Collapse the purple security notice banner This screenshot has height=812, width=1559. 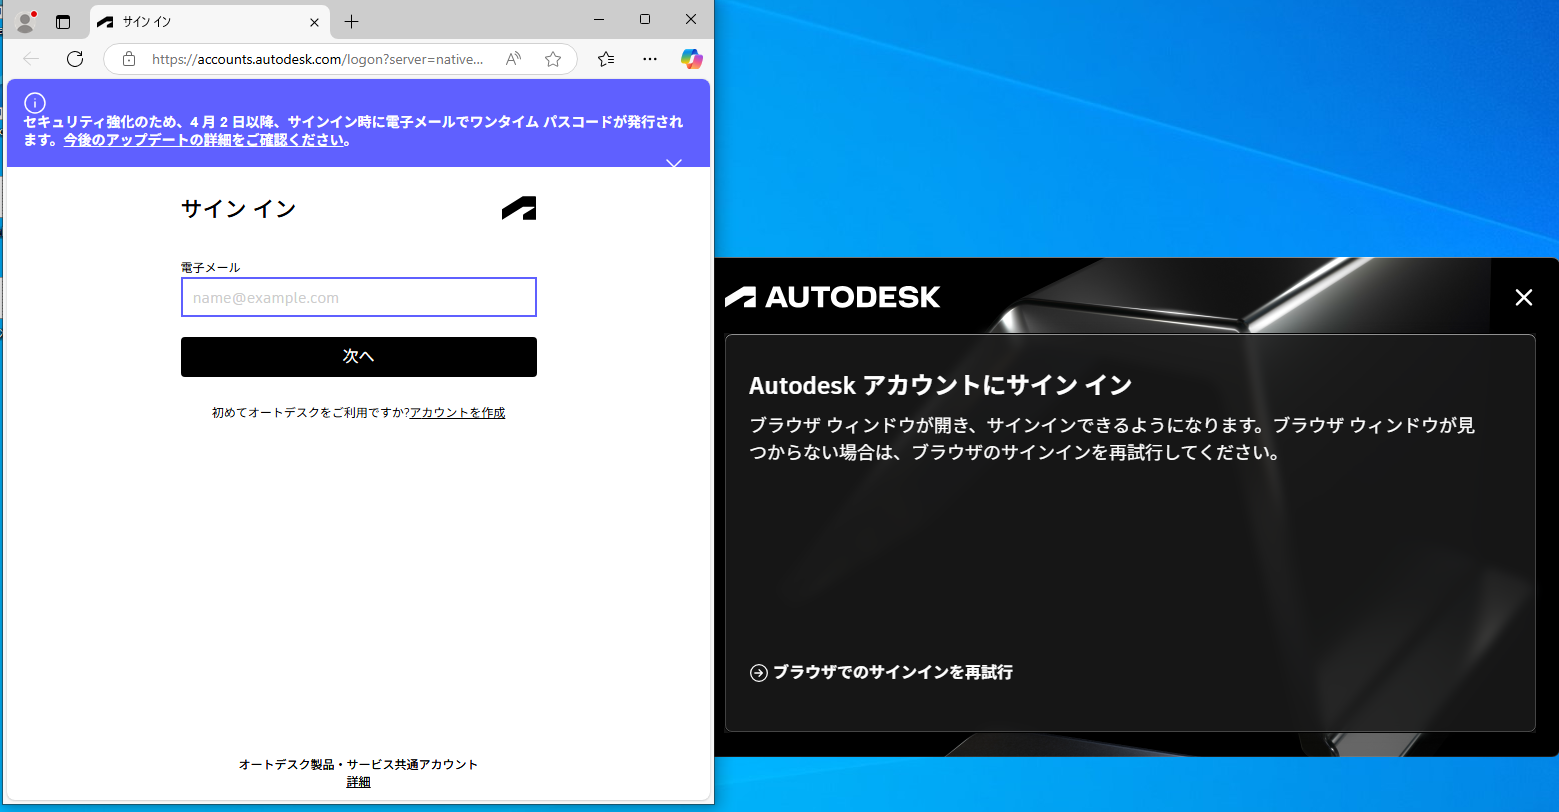[x=674, y=163]
